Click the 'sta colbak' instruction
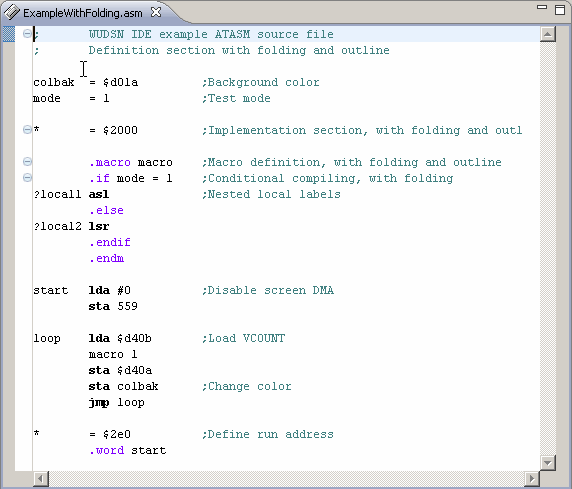572x489 pixels. pos(124,386)
